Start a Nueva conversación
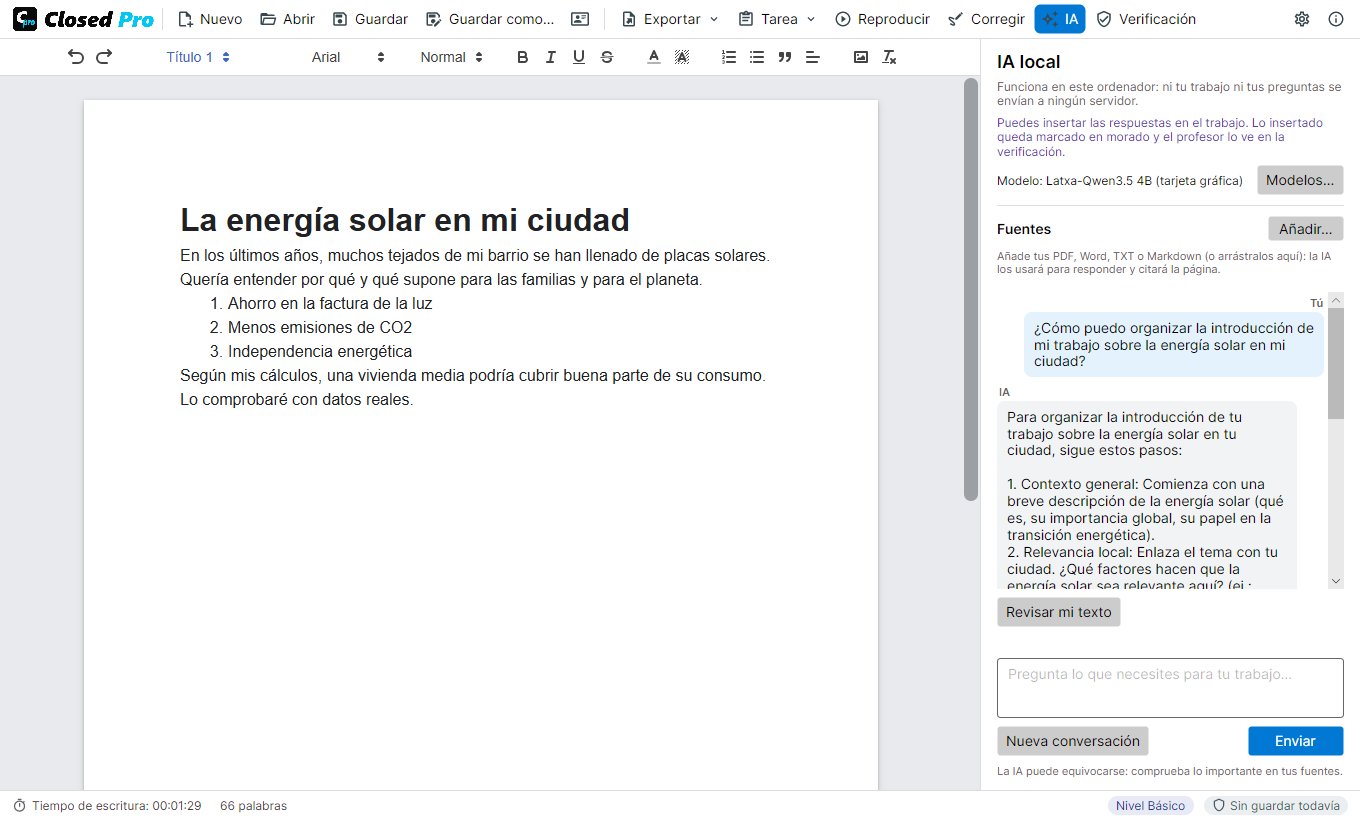Screen dimensions: 1360x820 (x=1073, y=741)
